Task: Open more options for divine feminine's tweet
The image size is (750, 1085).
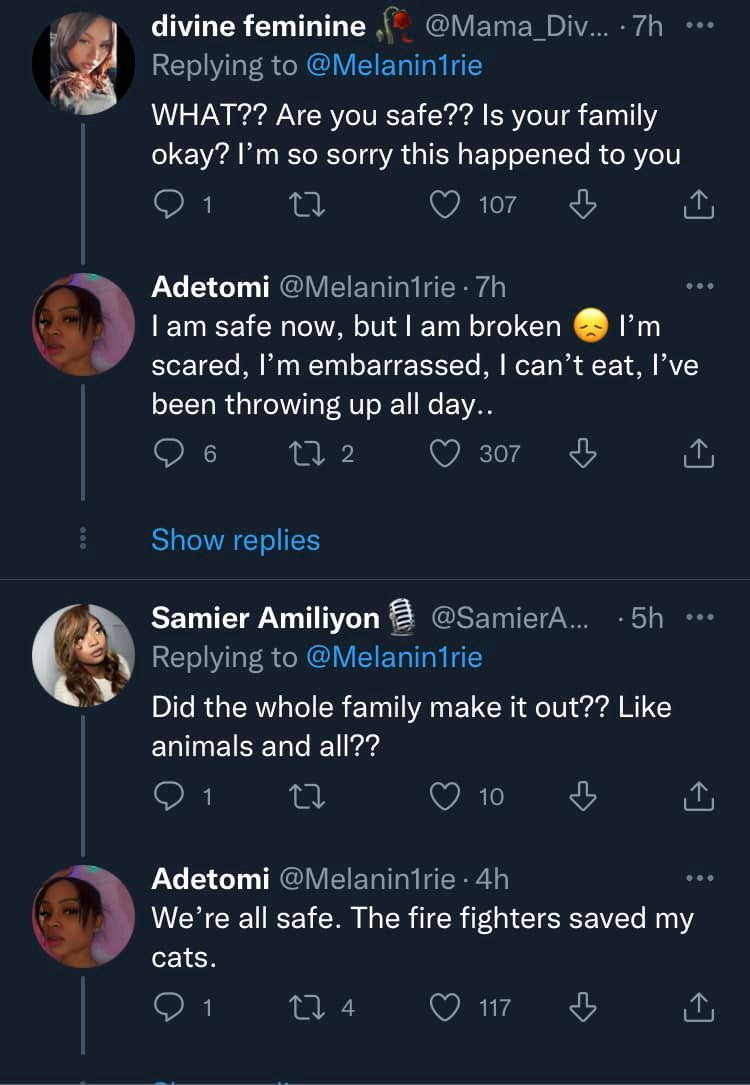Action: [x=700, y=27]
